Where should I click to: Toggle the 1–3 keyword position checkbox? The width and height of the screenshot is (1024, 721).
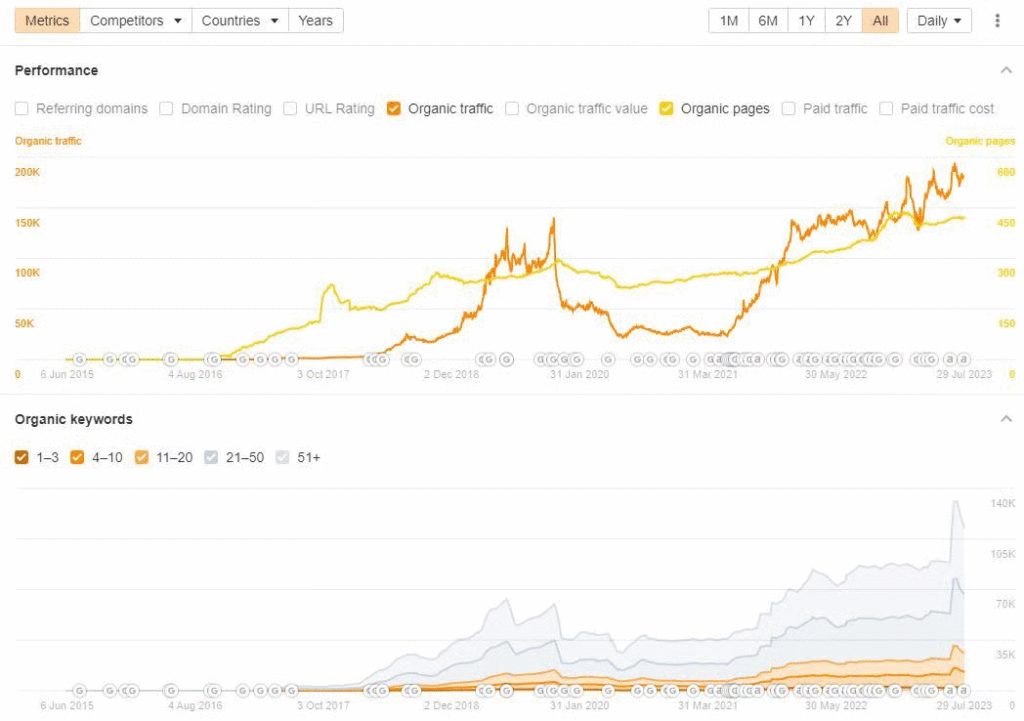click(22, 457)
